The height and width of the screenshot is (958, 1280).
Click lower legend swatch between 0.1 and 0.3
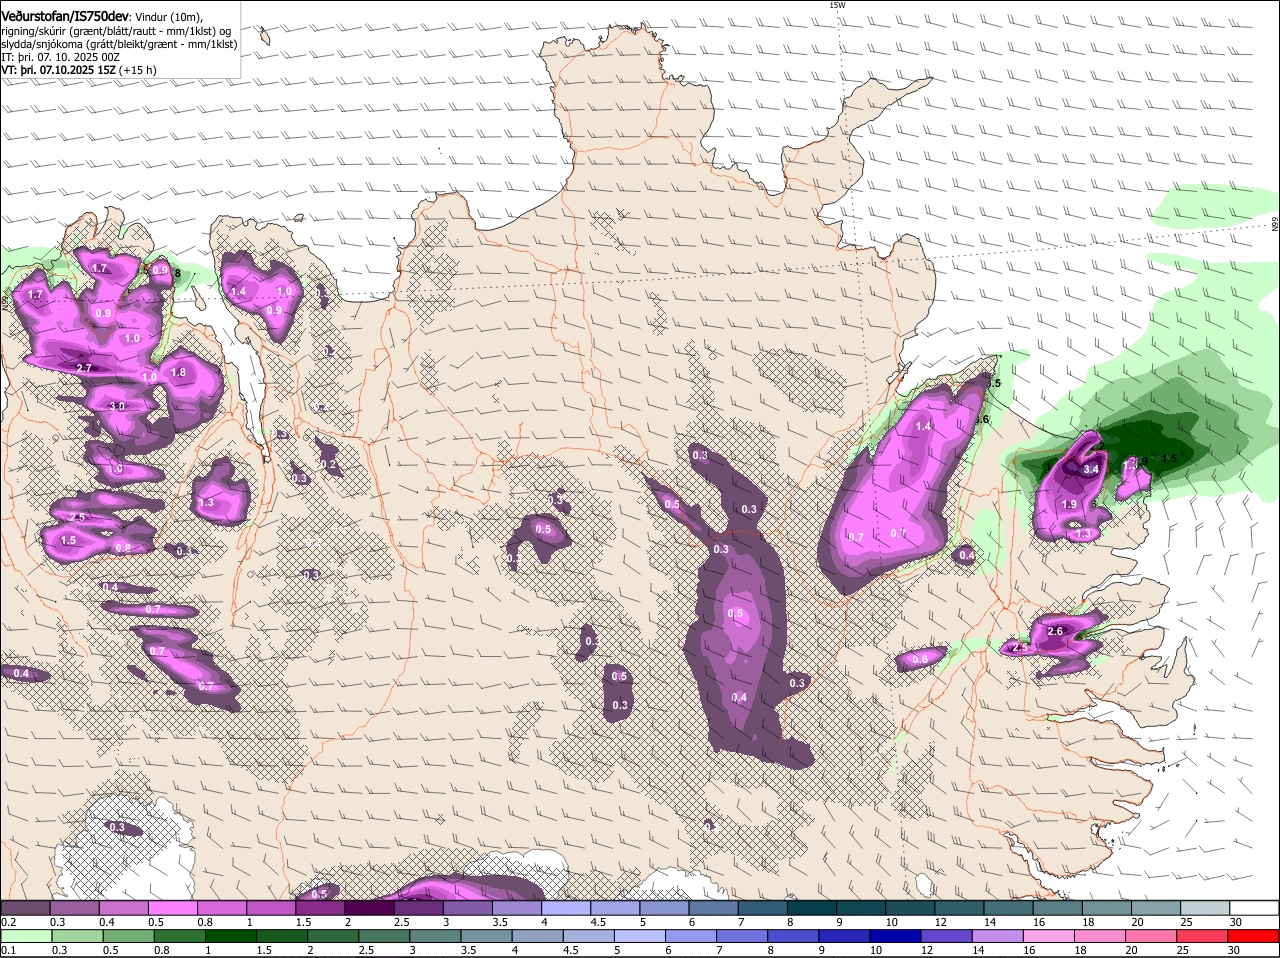(25, 936)
